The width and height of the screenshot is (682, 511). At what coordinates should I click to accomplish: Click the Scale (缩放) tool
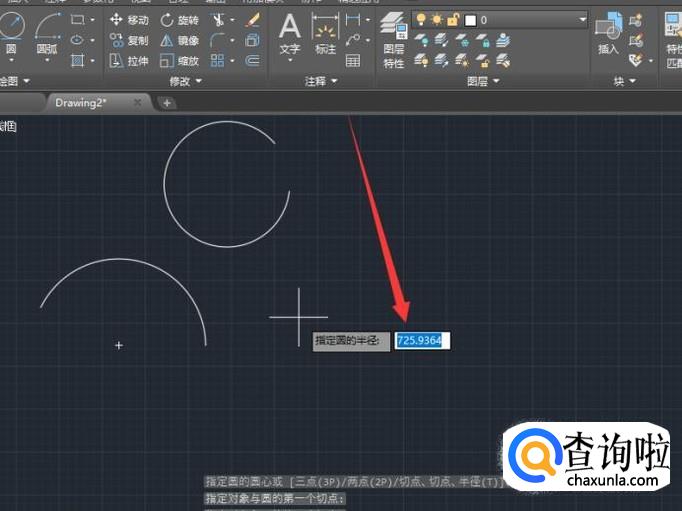coord(180,61)
